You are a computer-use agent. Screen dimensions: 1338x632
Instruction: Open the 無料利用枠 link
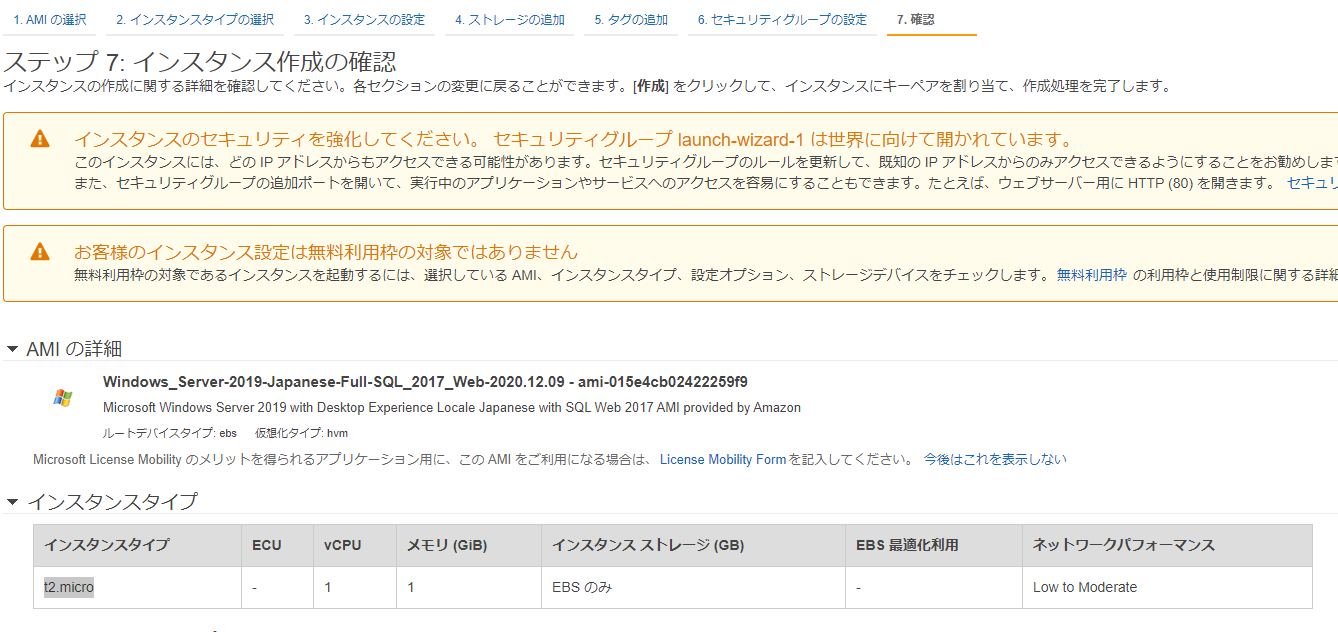pos(1092,275)
